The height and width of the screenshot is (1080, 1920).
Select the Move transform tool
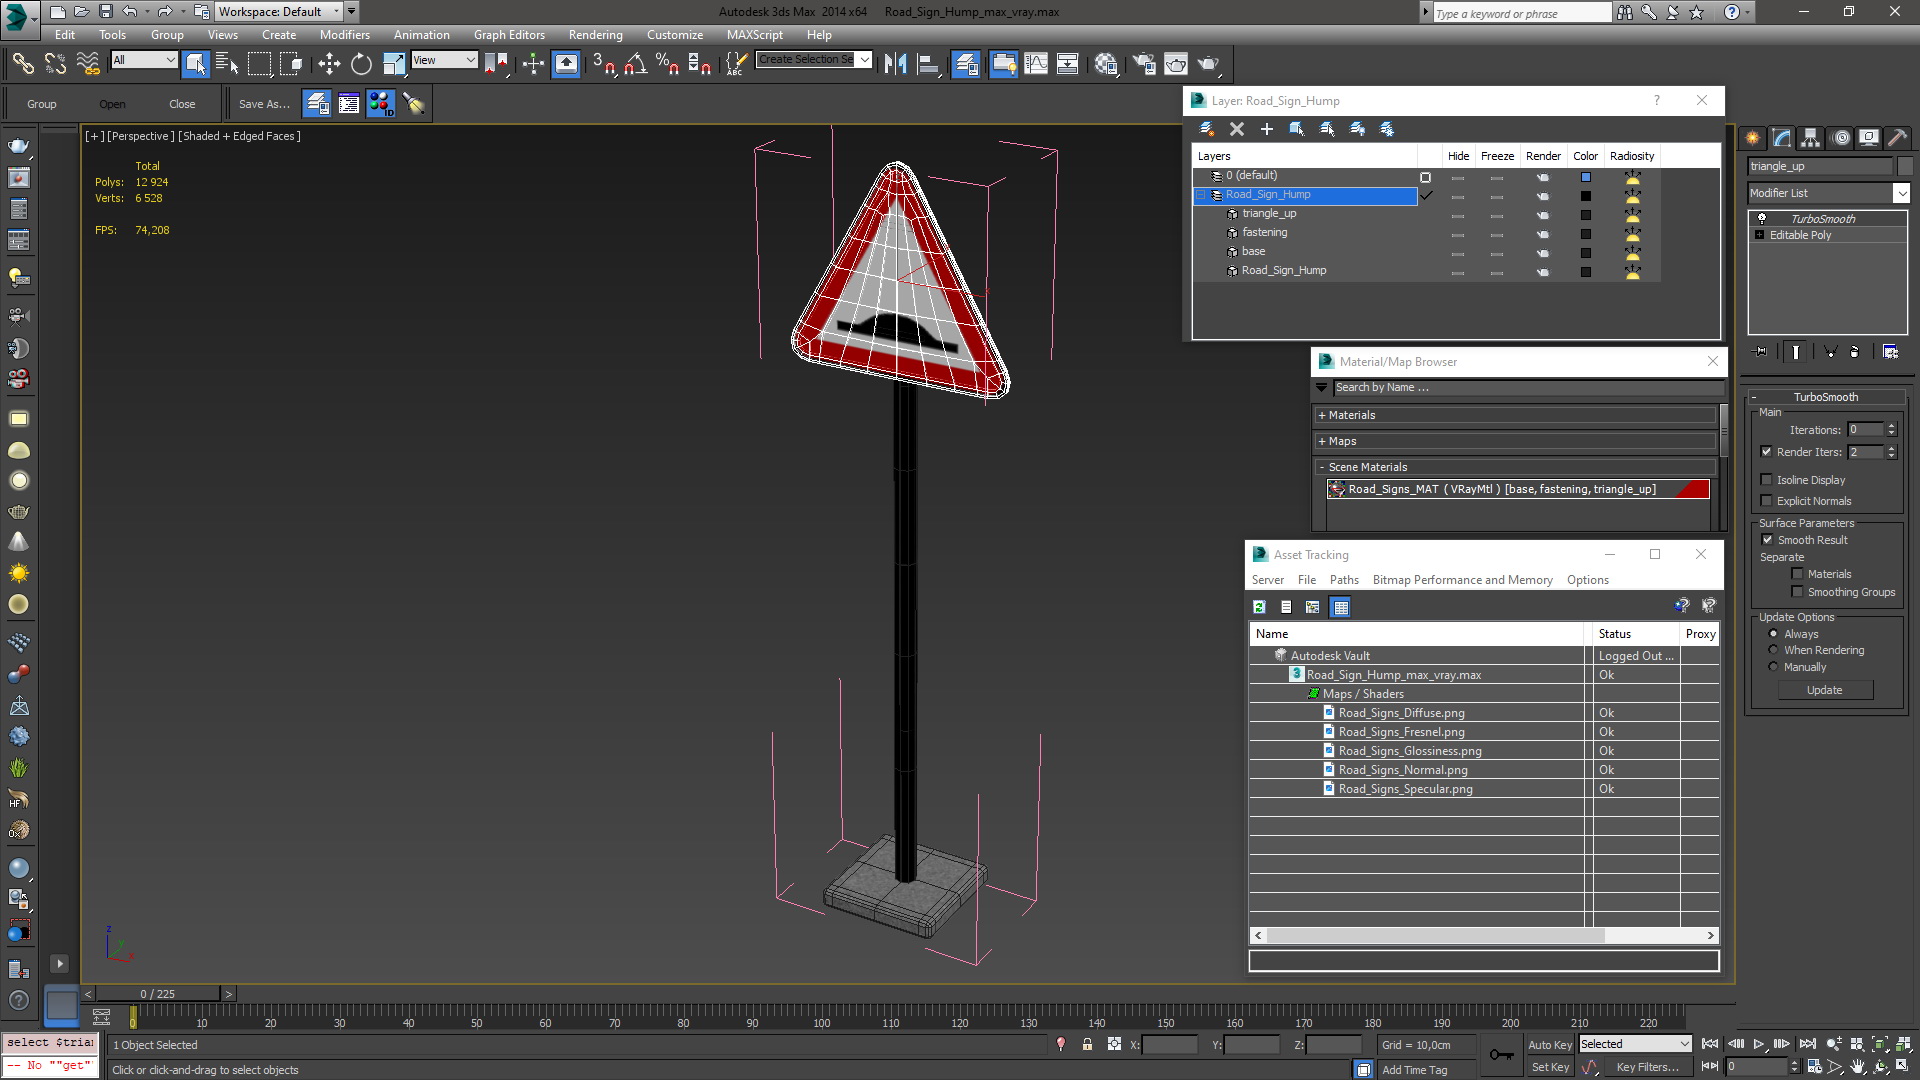click(x=329, y=64)
